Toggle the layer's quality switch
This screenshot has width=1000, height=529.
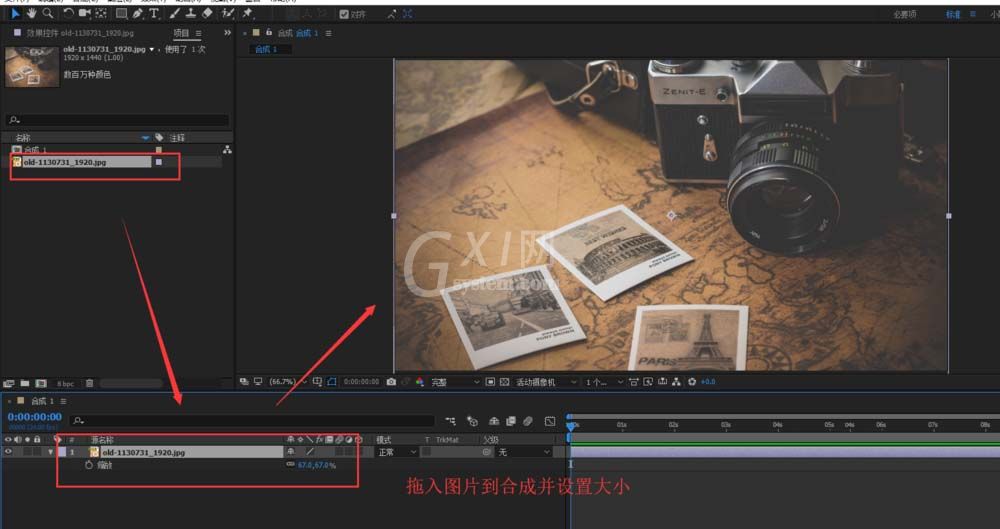310,452
